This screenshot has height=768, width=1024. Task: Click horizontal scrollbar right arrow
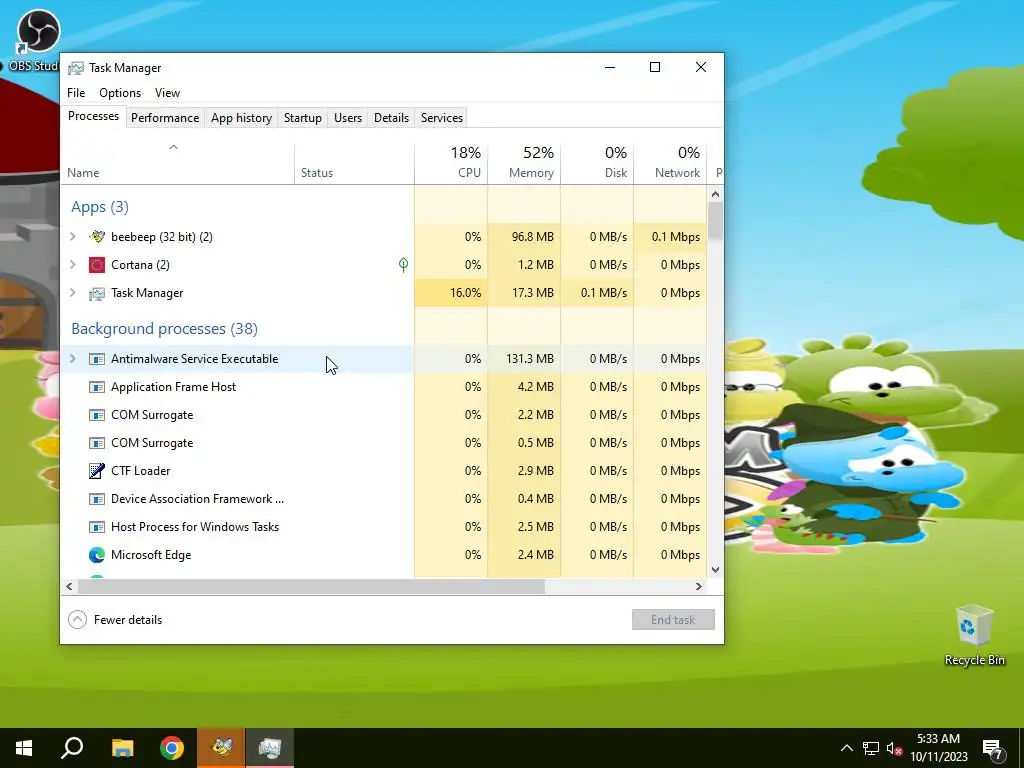699,586
